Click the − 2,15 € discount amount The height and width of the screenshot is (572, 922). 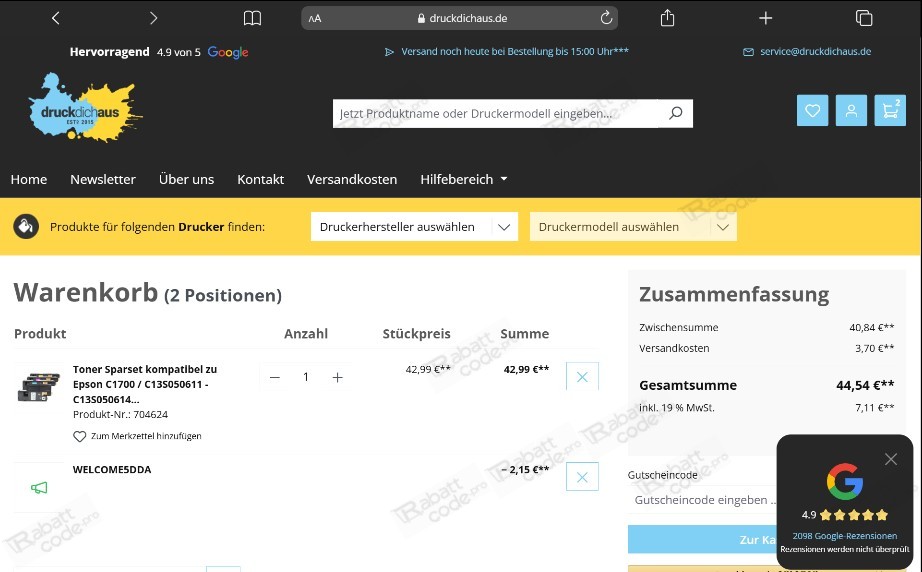pos(525,470)
